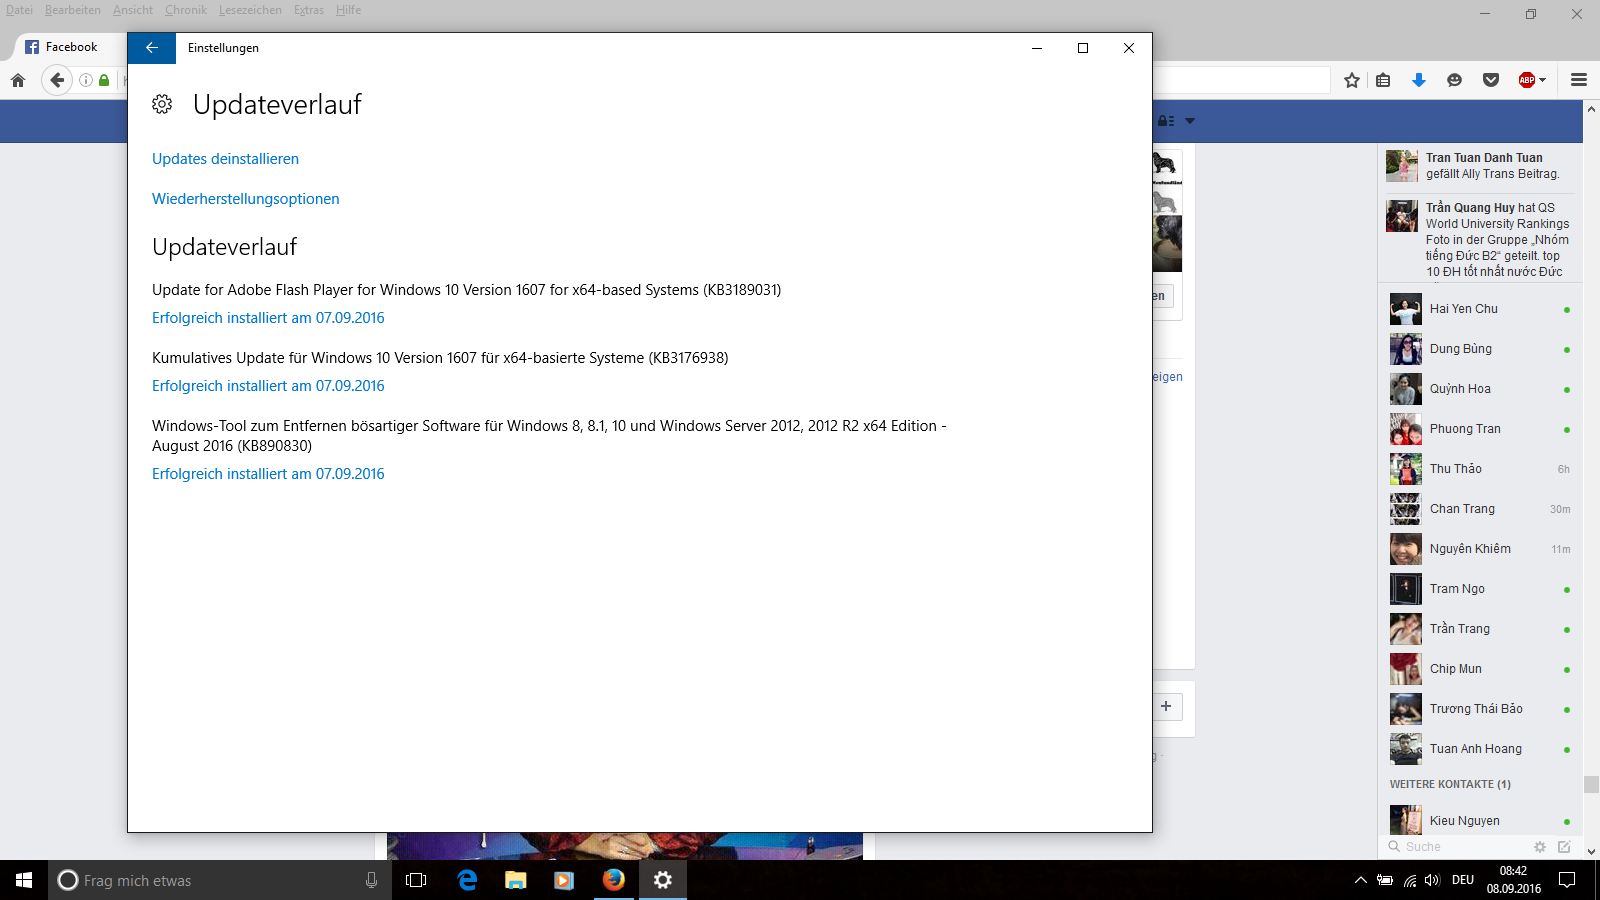Open Wiederherstellungsoptionen link

[245, 199]
